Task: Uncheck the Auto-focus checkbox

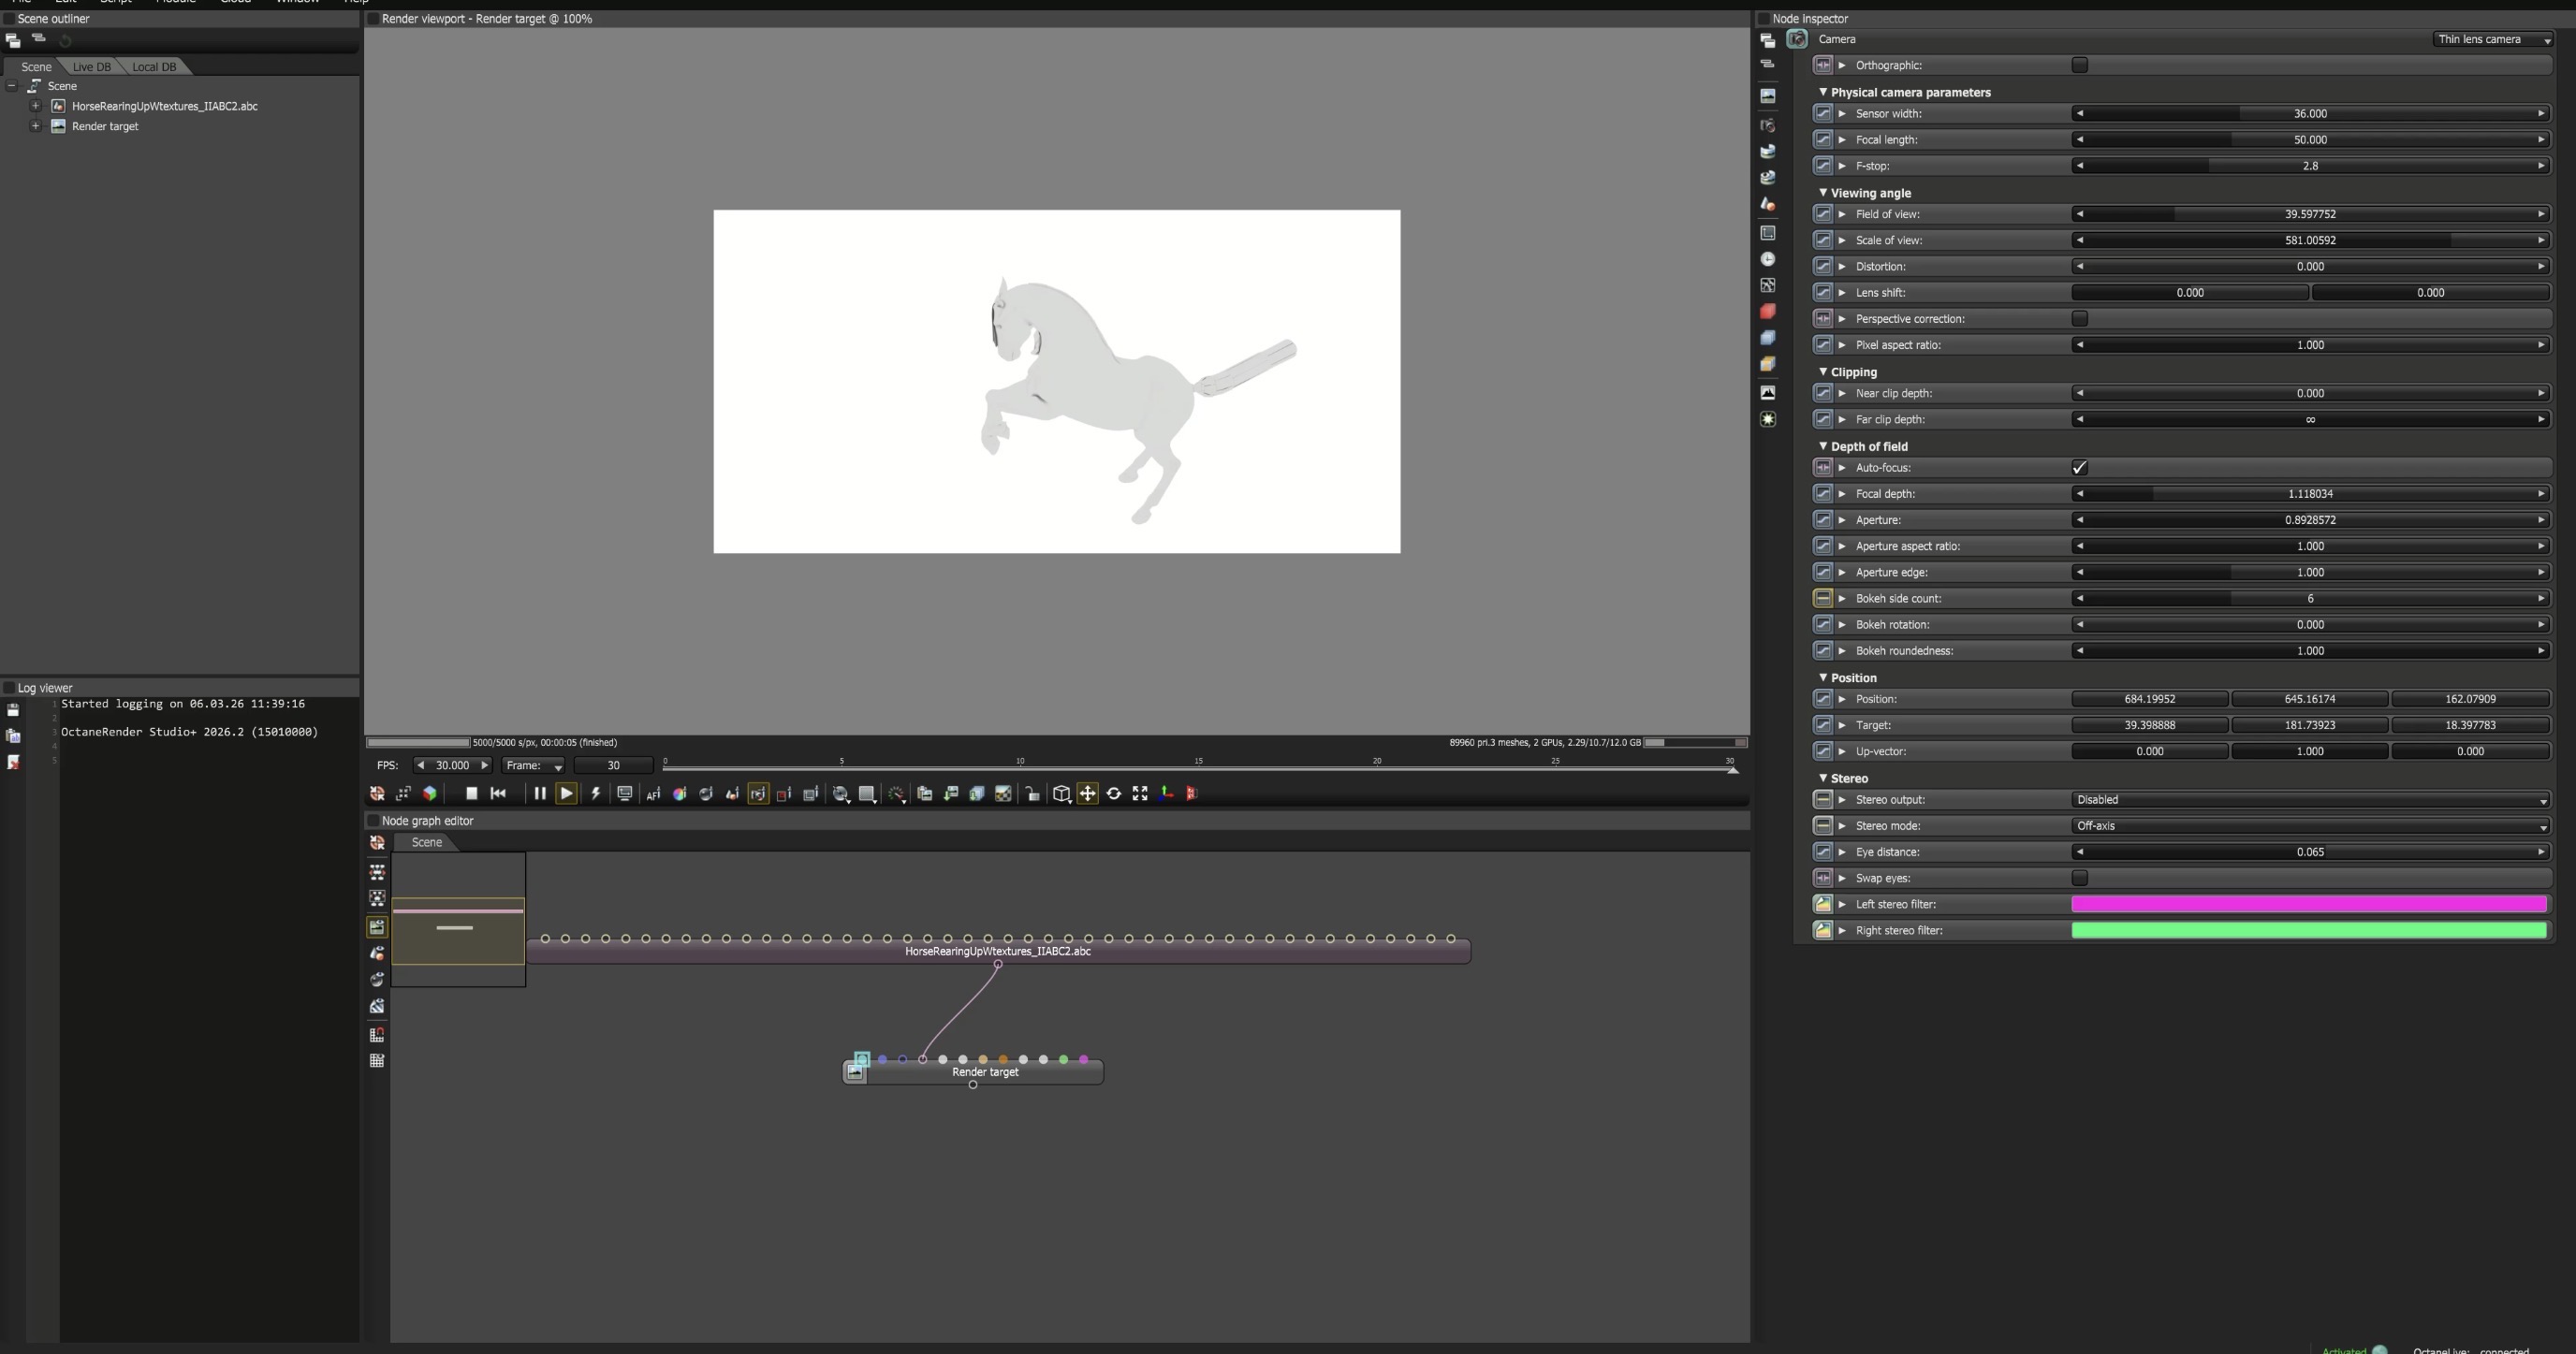Action: click(x=2080, y=468)
